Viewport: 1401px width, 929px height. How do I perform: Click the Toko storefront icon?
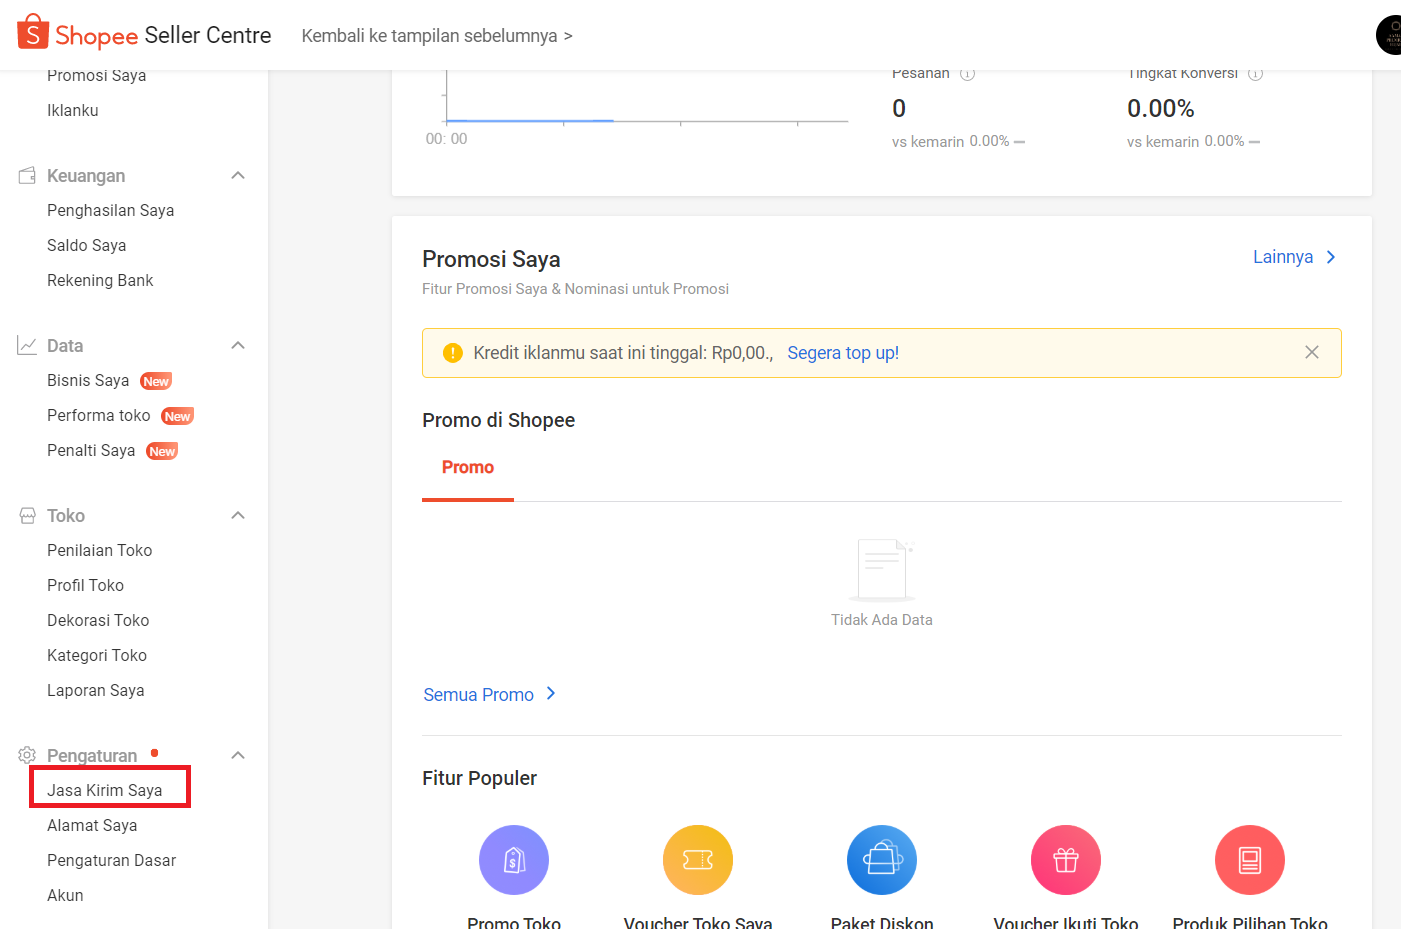[x=27, y=515]
